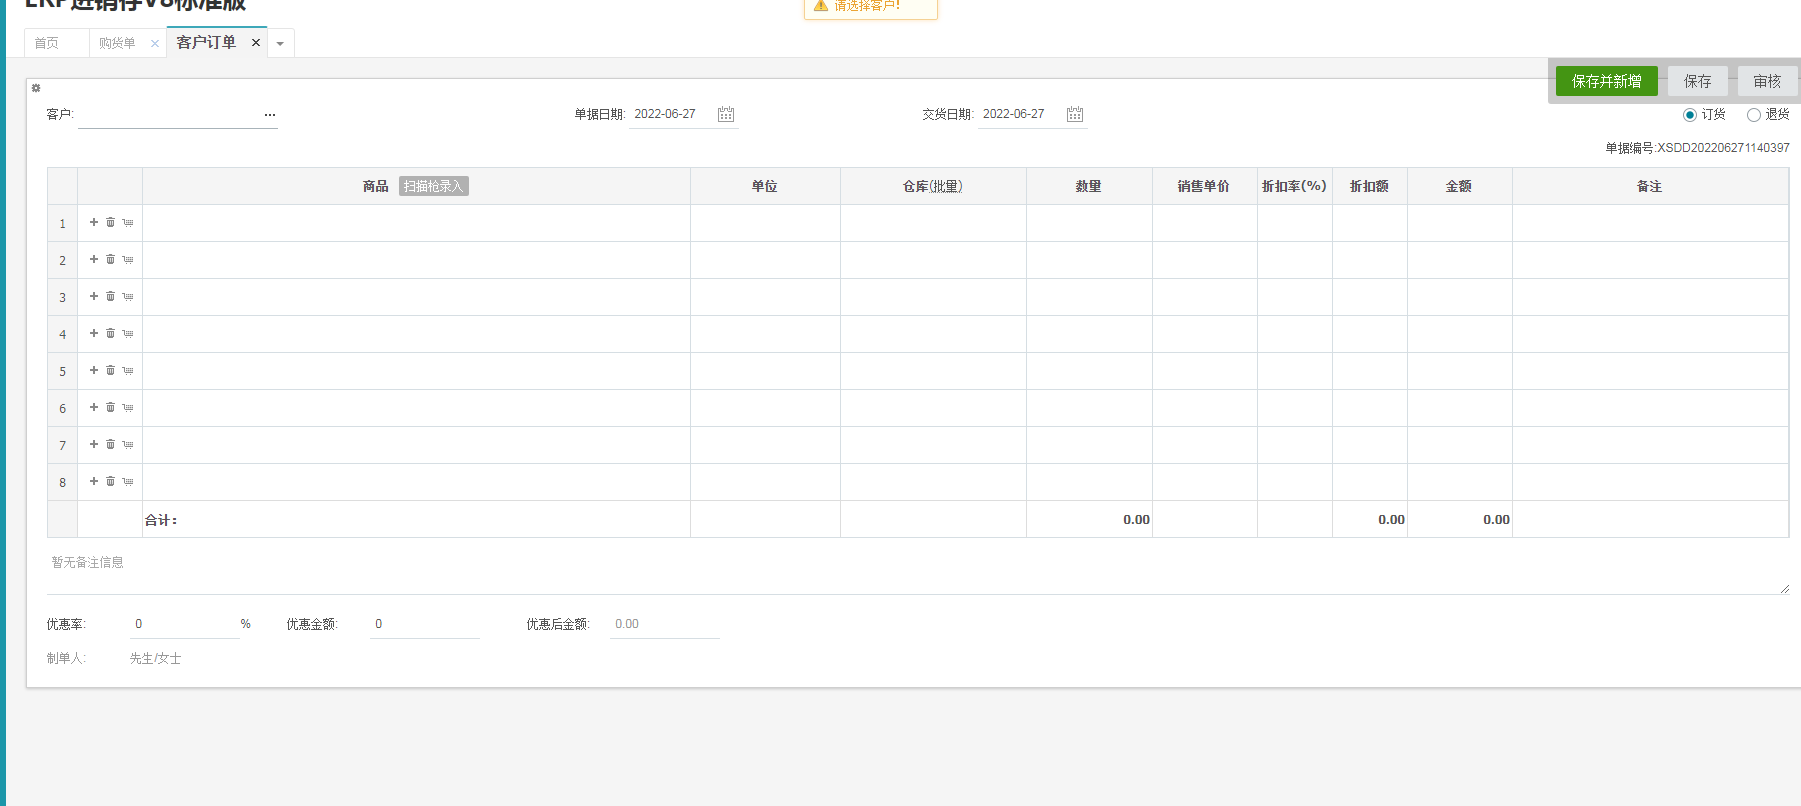This screenshot has height=806, width=1801.
Task: Open product picker cart icon in row 2
Action: tap(127, 259)
